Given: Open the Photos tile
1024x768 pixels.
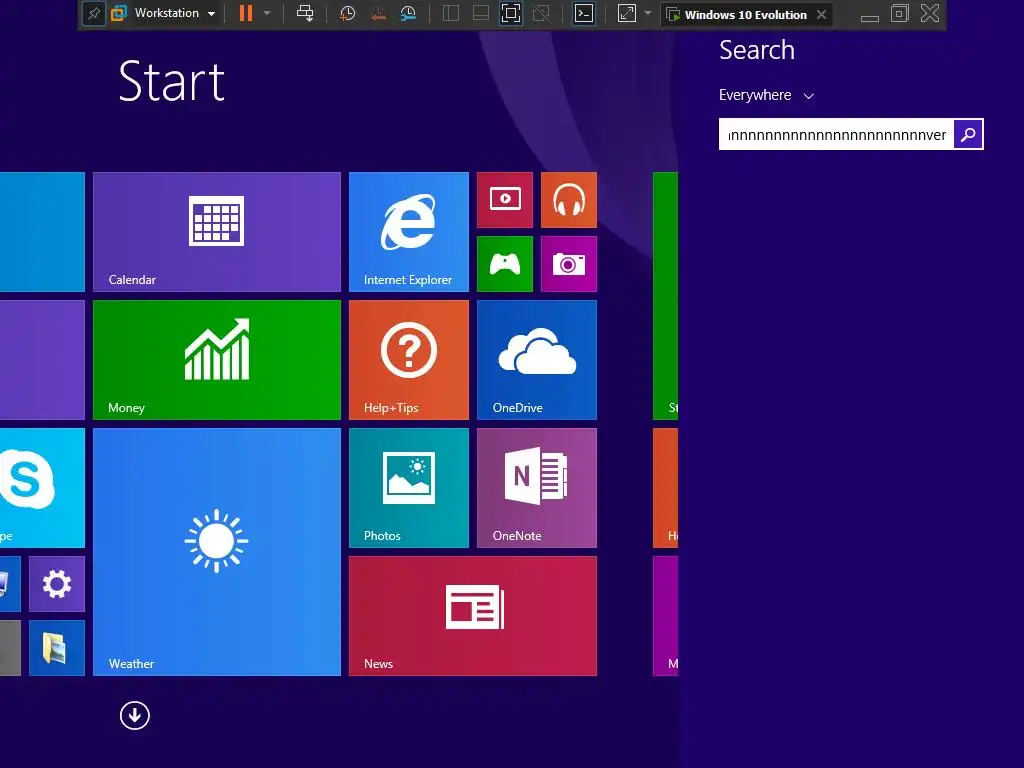Looking at the screenshot, I should tap(409, 488).
